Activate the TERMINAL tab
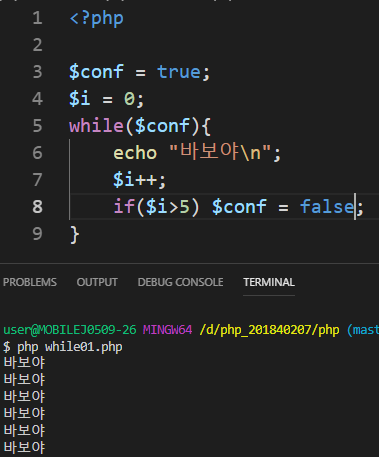The width and height of the screenshot is (379, 457). pos(269,282)
